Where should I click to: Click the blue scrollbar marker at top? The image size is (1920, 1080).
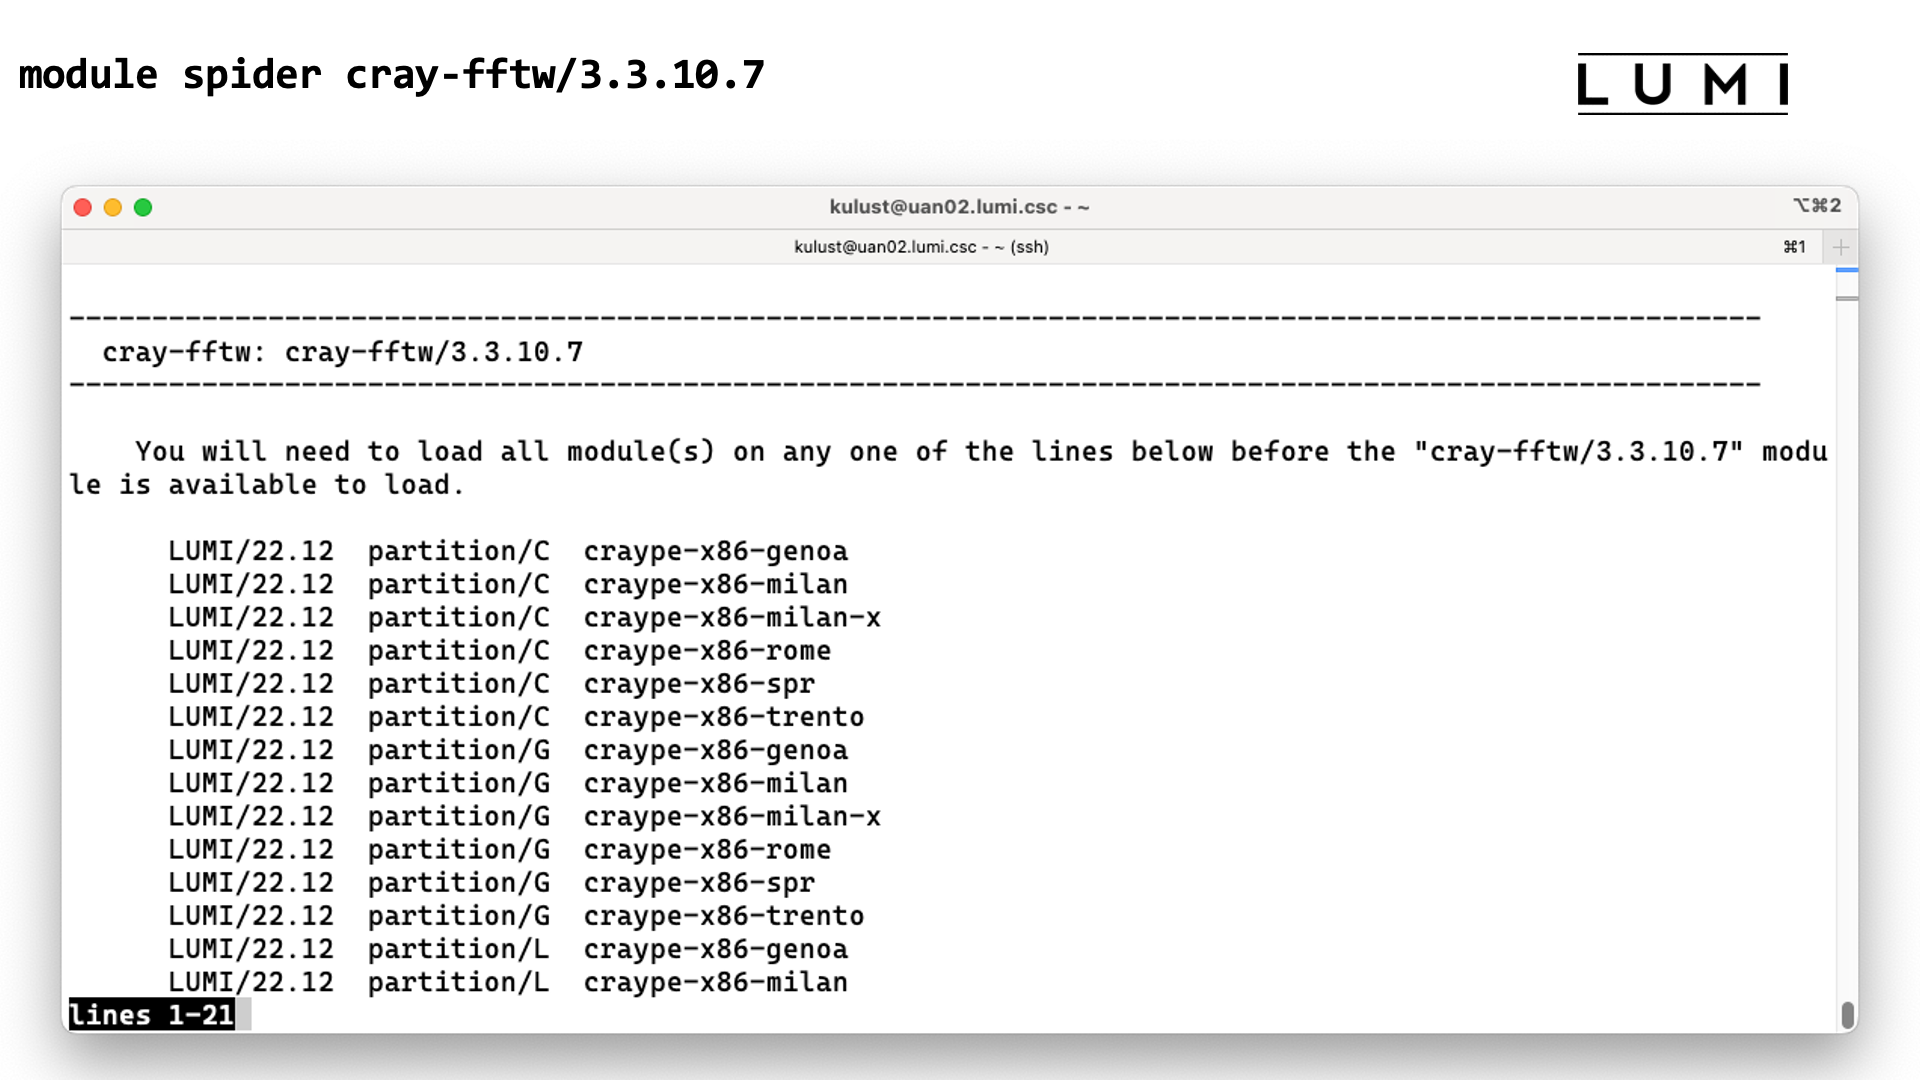coord(1846,270)
